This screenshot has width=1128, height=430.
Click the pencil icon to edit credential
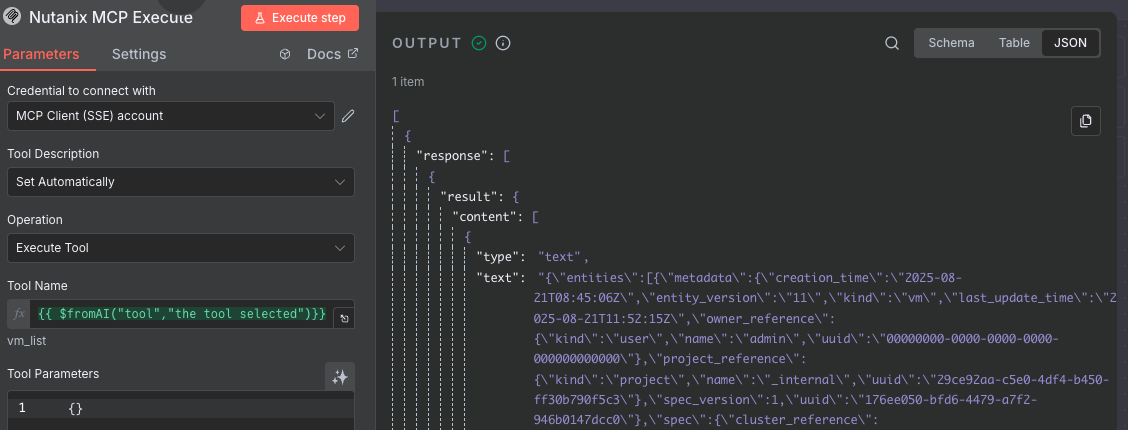click(x=348, y=116)
